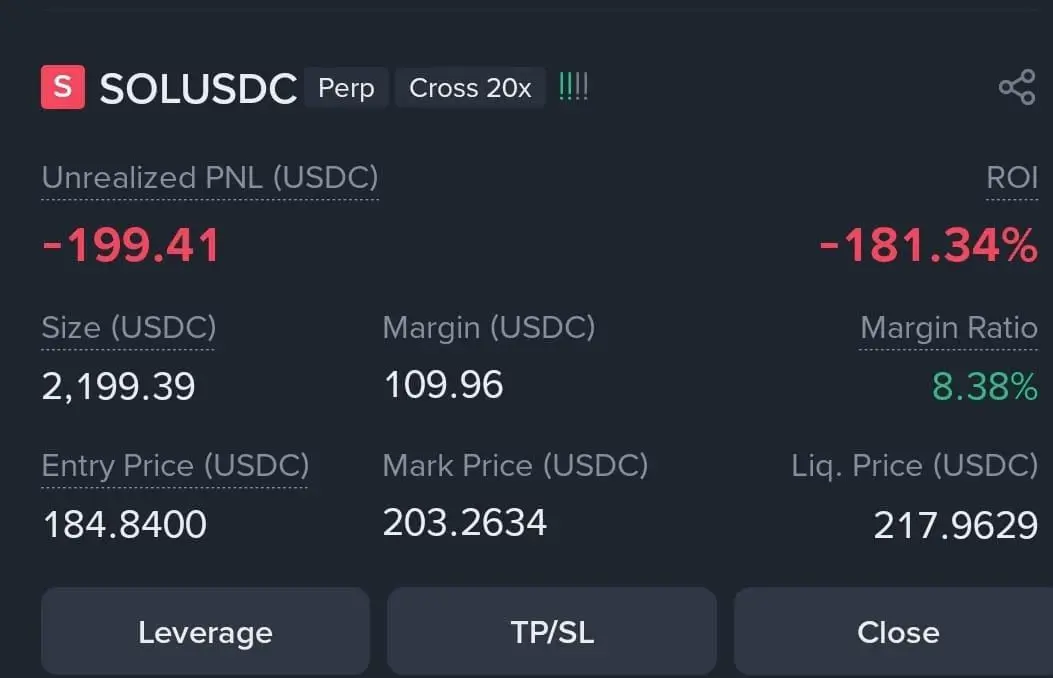Tap the Perp contract tag
Viewport: 1053px width, 678px height.
point(346,88)
